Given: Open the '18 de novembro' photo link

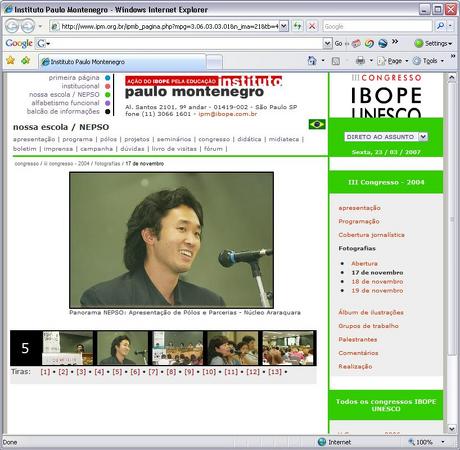Looking at the screenshot, I should [377, 282].
